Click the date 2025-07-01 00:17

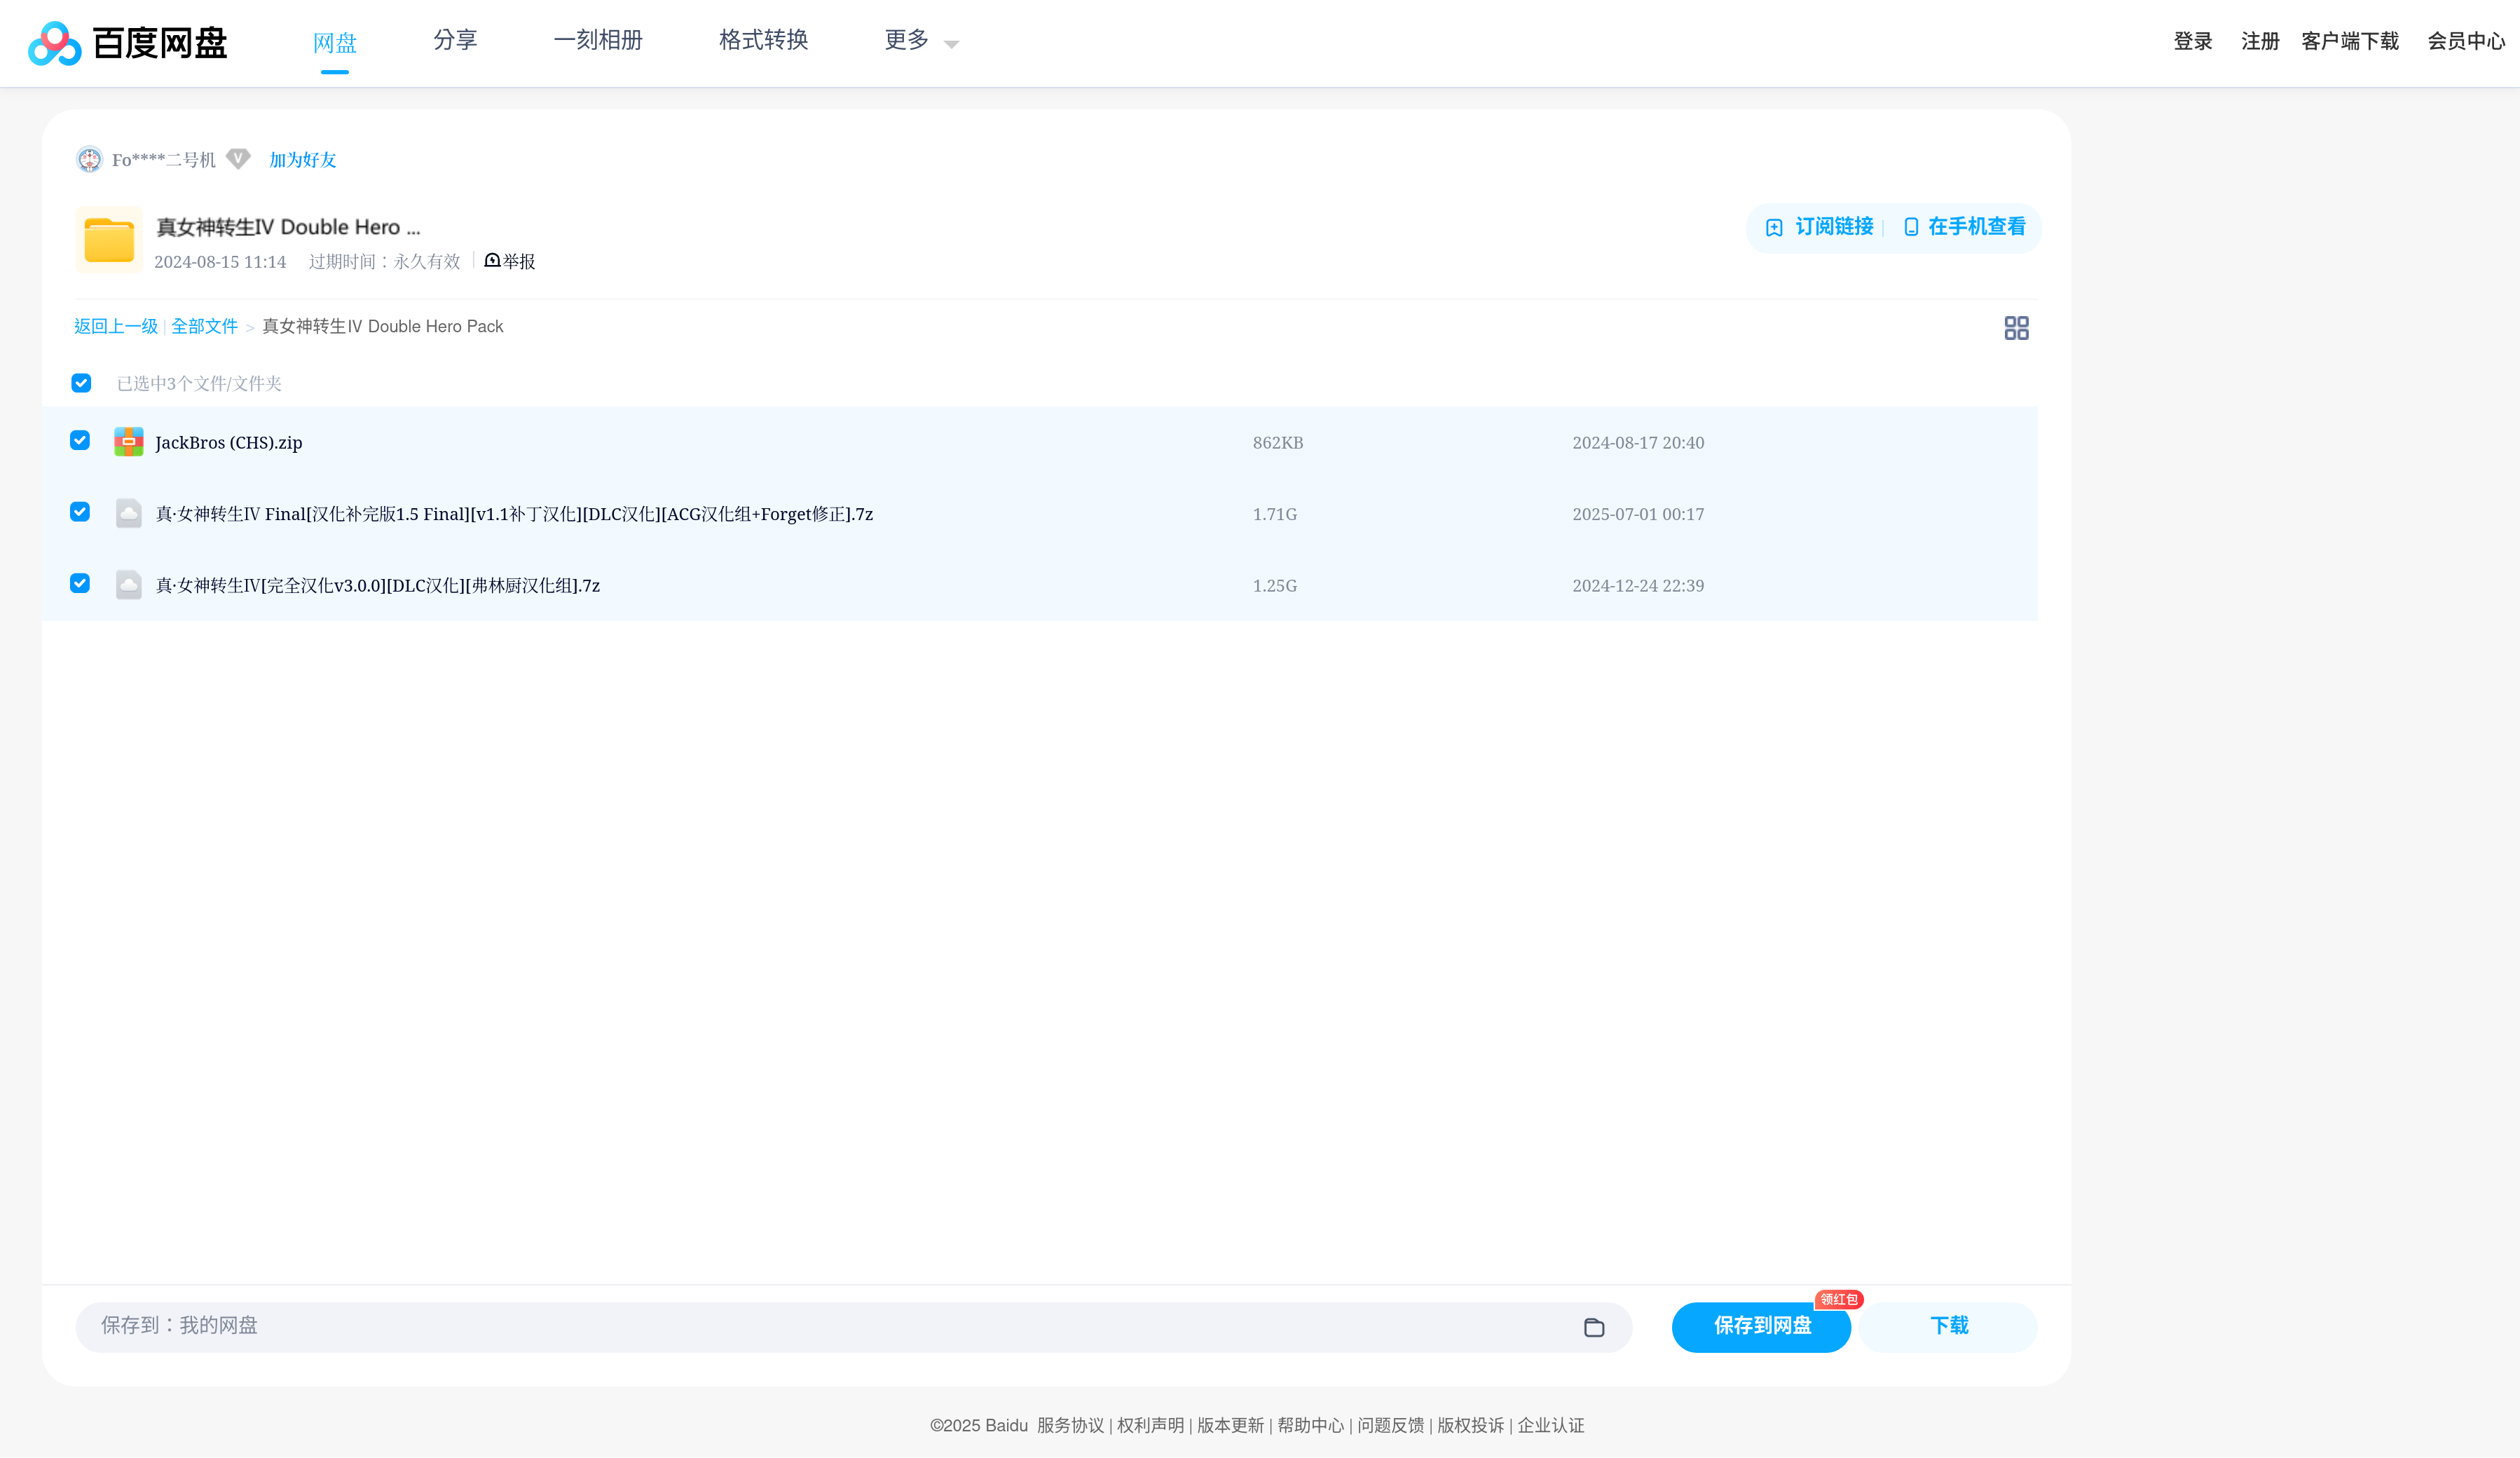coord(1638,514)
